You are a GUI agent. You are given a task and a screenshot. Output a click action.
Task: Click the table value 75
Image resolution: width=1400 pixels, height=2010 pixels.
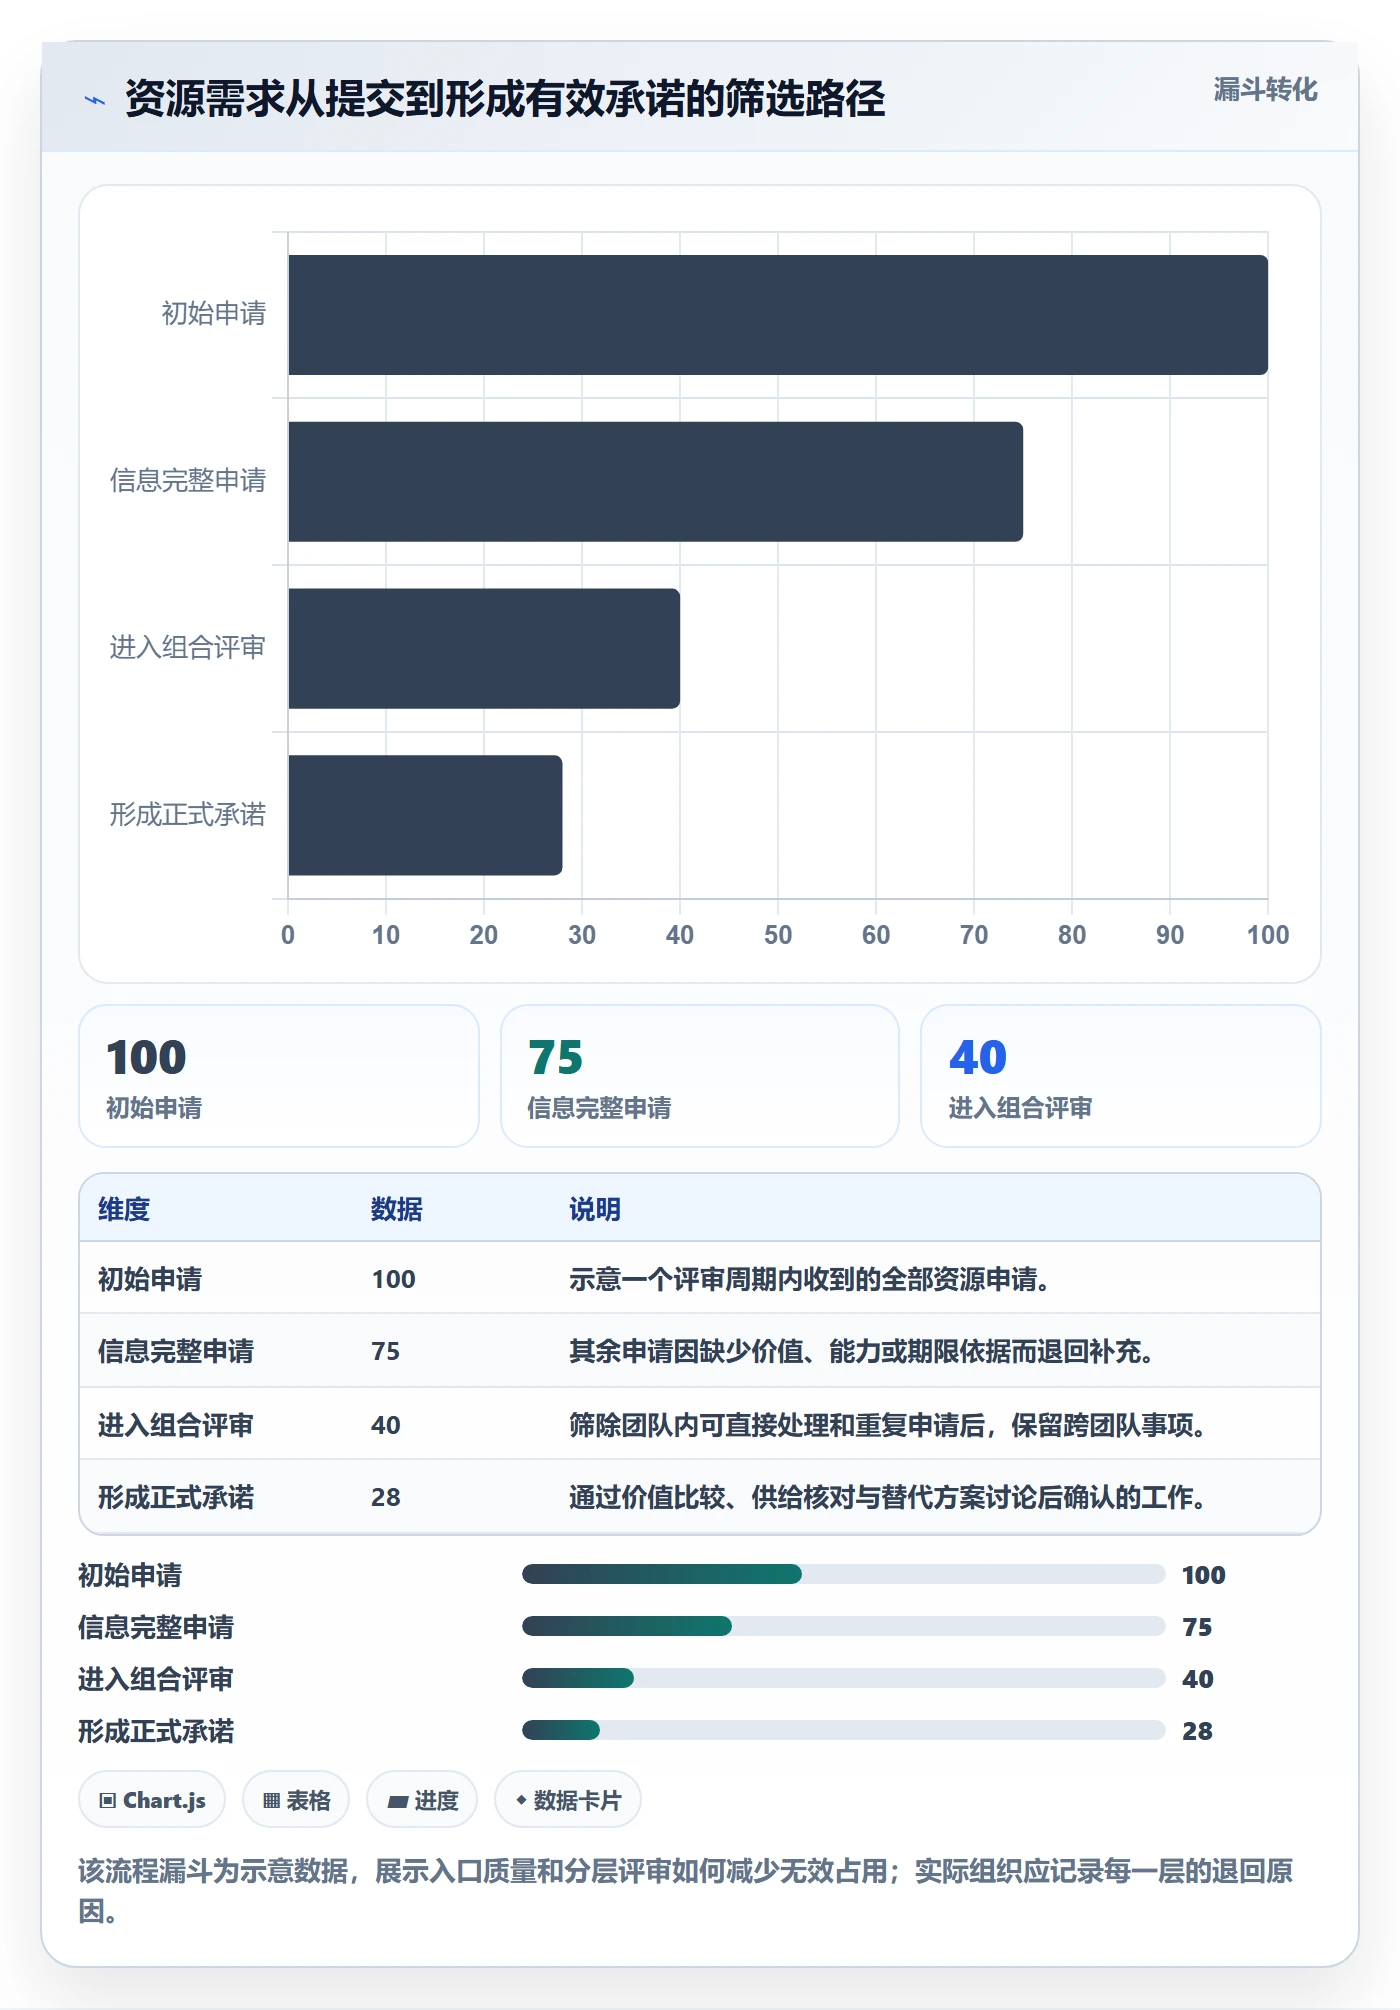386,1351
